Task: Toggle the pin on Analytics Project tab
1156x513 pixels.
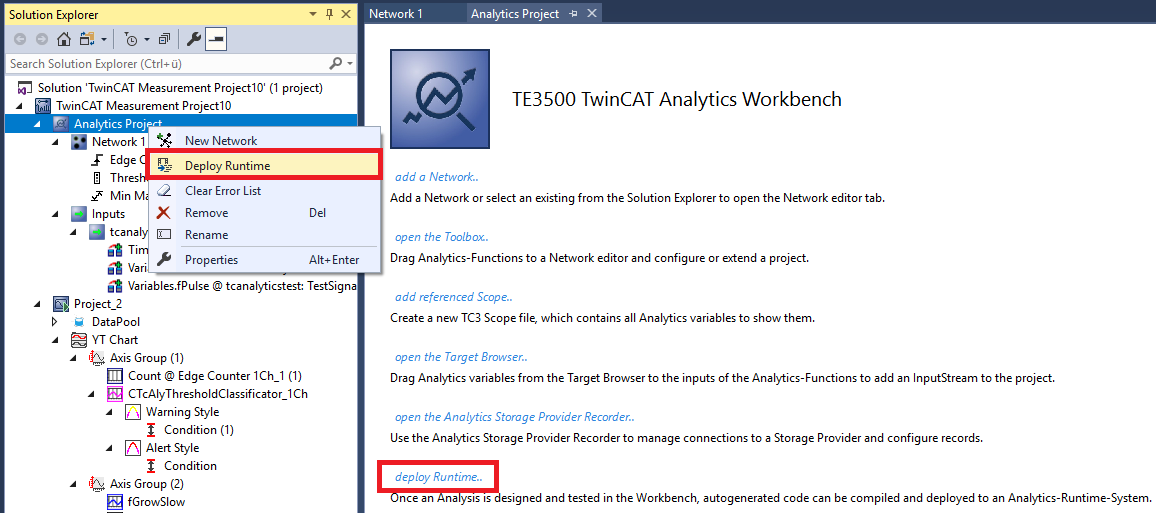Action: click(574, 14)
